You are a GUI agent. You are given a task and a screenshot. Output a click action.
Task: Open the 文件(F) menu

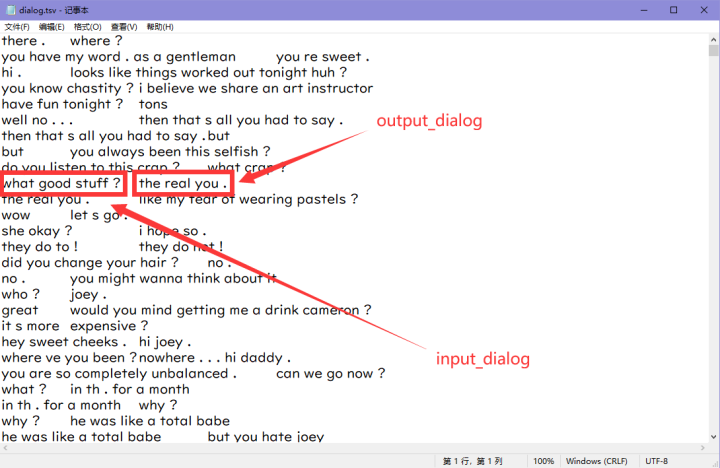17,27
